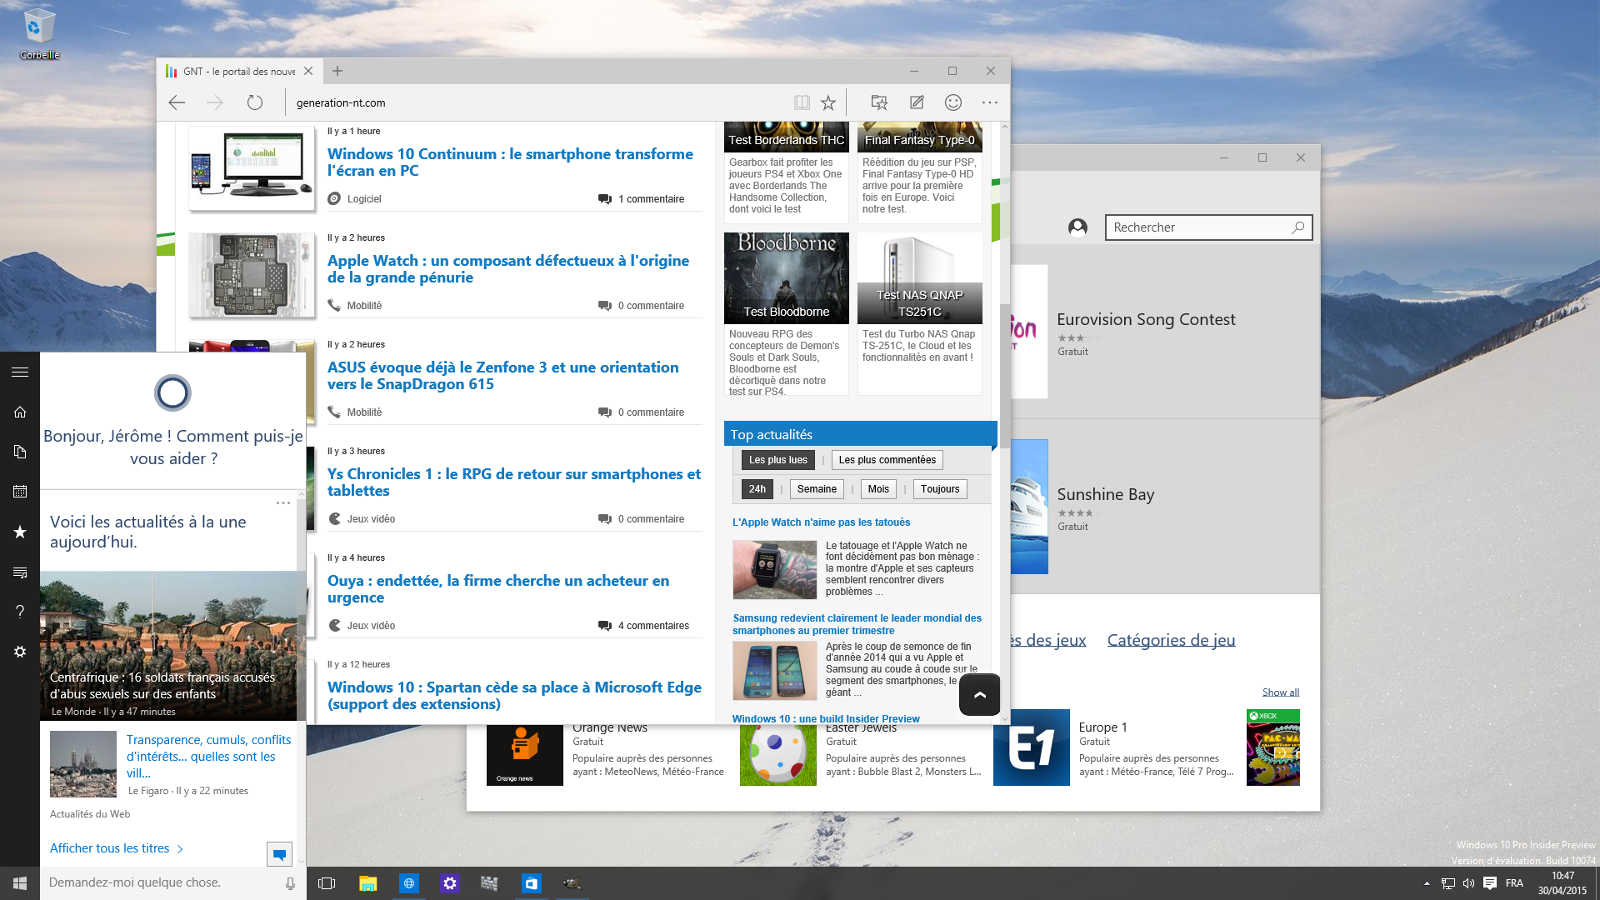Click Store account profile icon
This screenshot has height=900, width=1600.
(x=1078, y=227)
